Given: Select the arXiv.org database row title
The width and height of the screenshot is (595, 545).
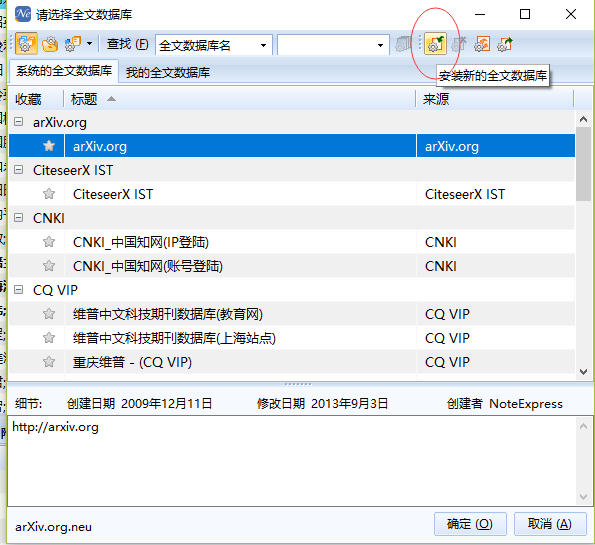Looking at the screenshot, I should point(100,146).
